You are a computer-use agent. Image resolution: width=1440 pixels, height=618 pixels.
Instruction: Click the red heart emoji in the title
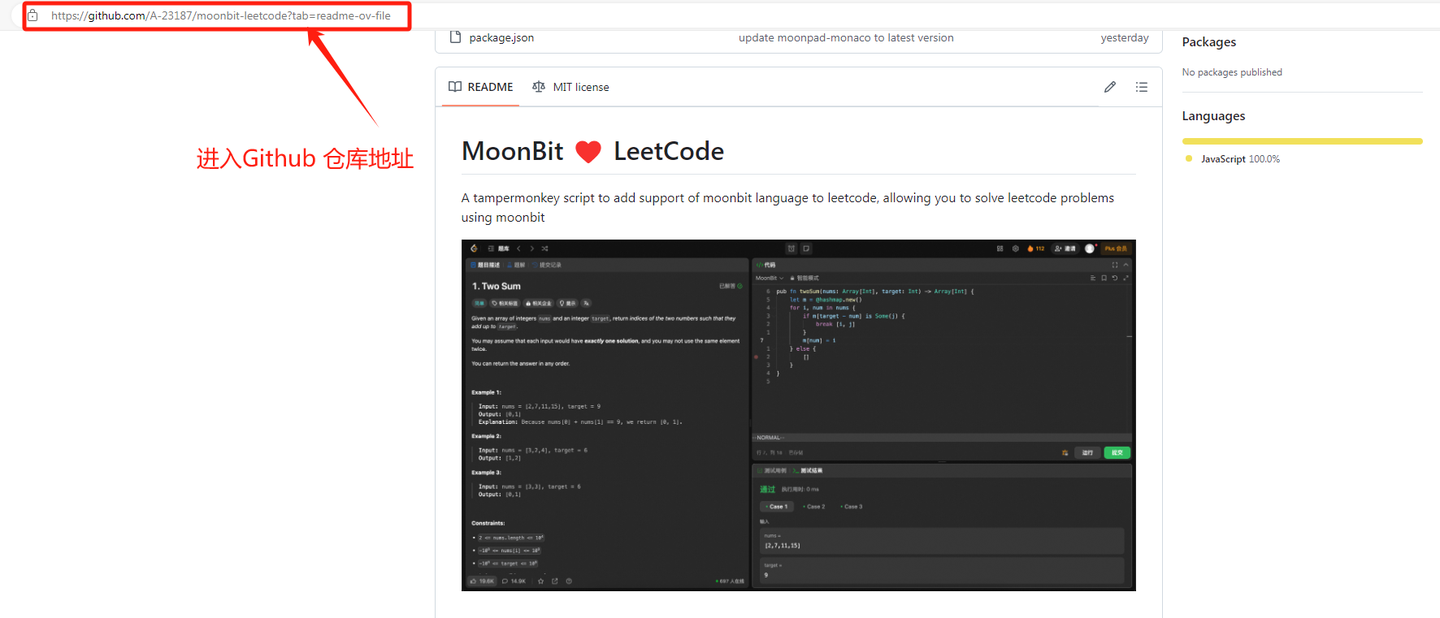588,151
